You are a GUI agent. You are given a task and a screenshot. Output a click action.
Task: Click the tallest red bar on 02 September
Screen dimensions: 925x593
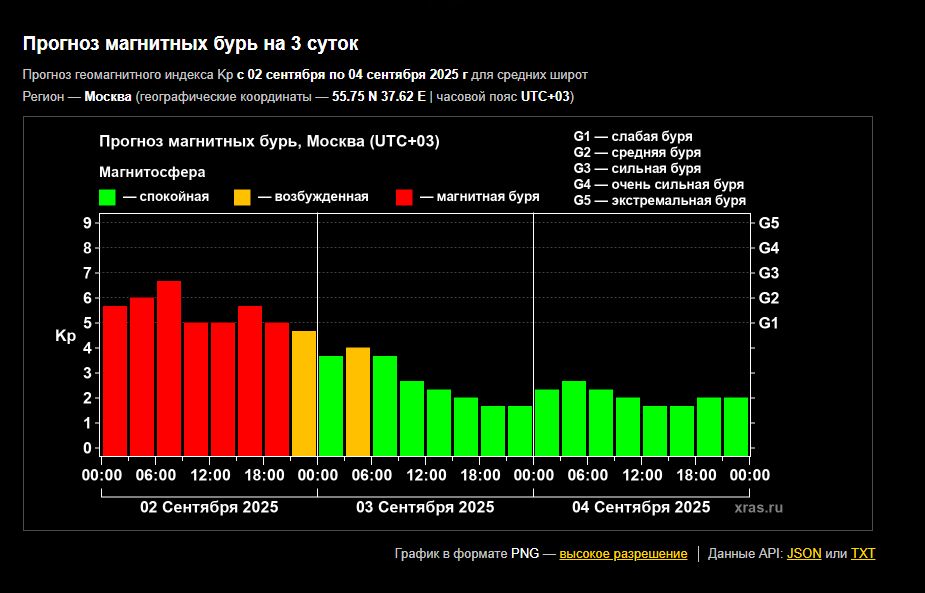coord(169,367)
